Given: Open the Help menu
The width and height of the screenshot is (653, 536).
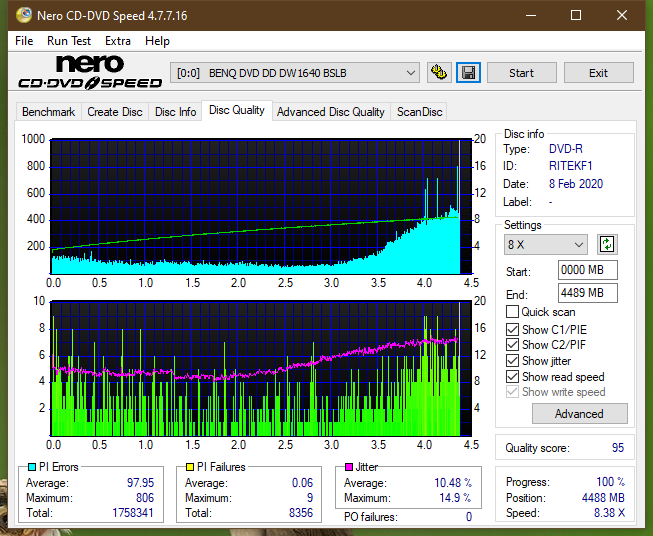Looking at the screenshot, I should pos(157,41).
